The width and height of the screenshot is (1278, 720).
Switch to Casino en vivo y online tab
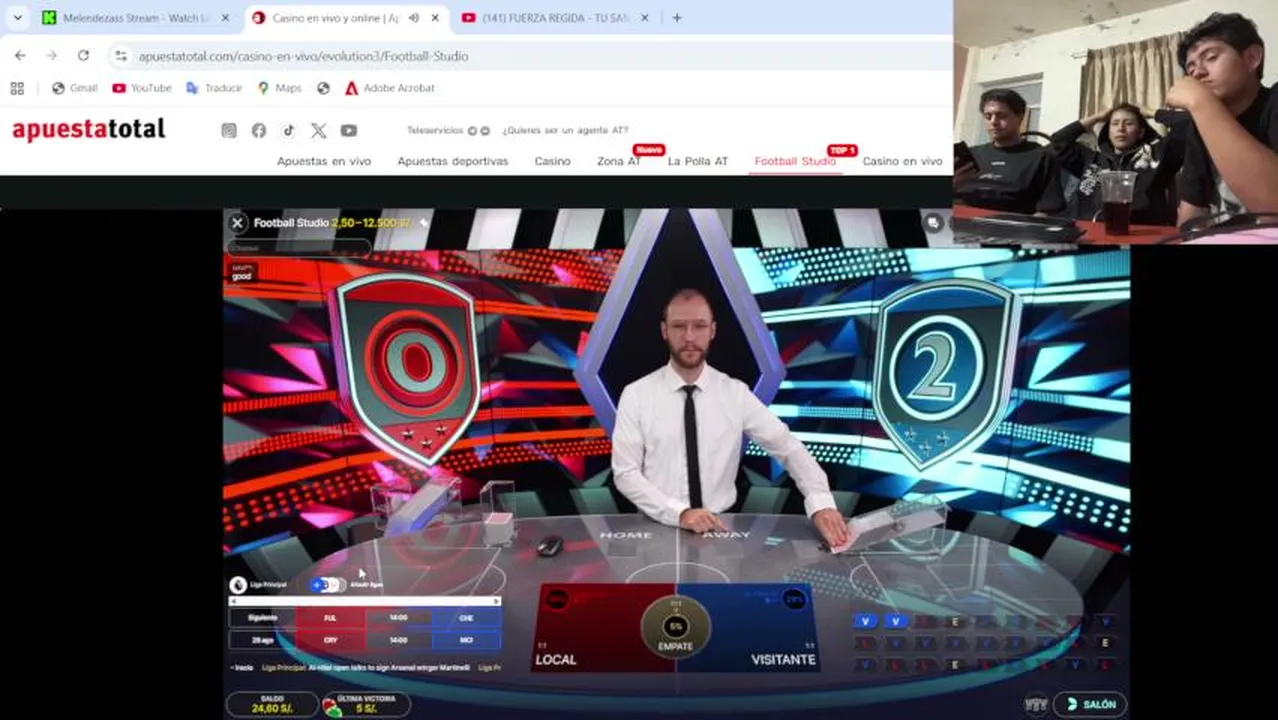tap(335, 18)
